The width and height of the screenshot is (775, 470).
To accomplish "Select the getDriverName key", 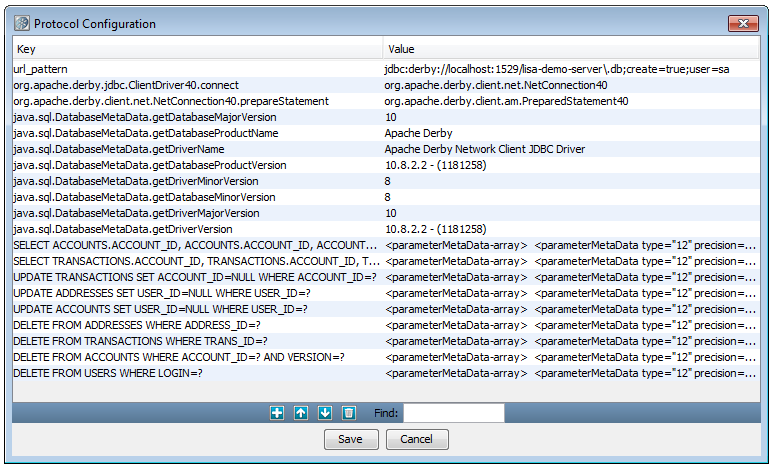I will click(198, 149).
